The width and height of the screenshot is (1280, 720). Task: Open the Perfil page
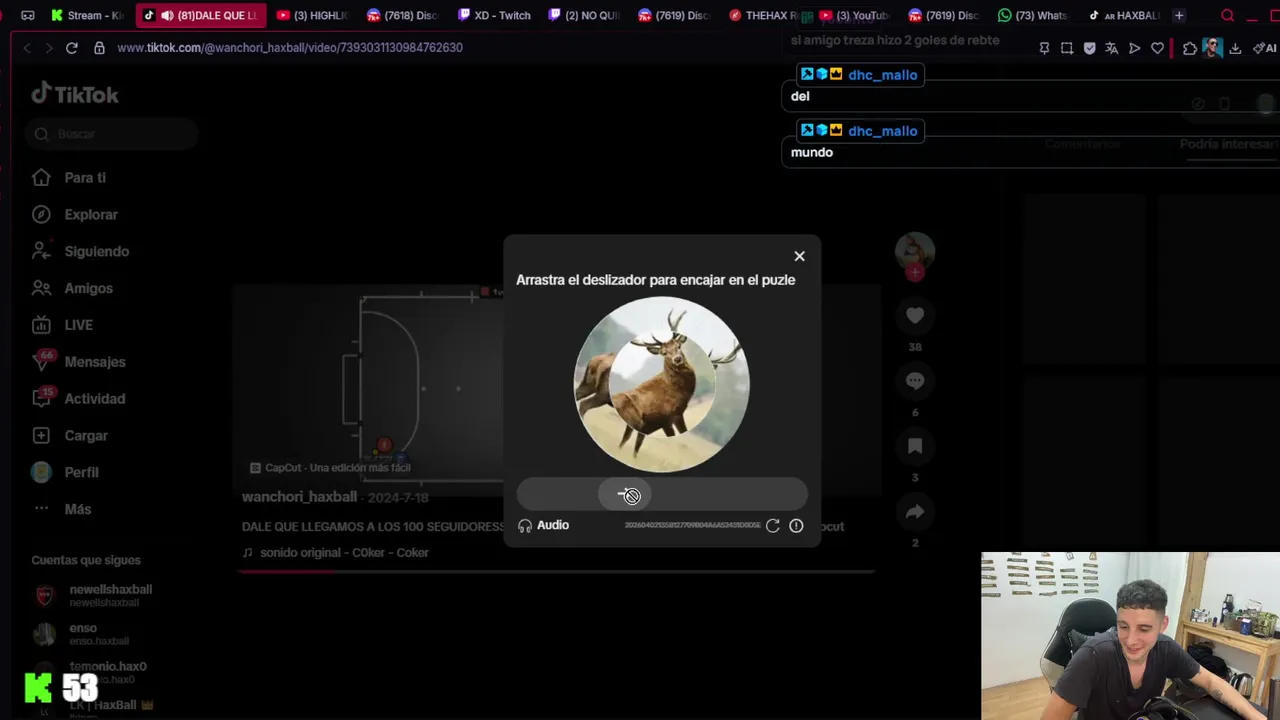[81, 472]
